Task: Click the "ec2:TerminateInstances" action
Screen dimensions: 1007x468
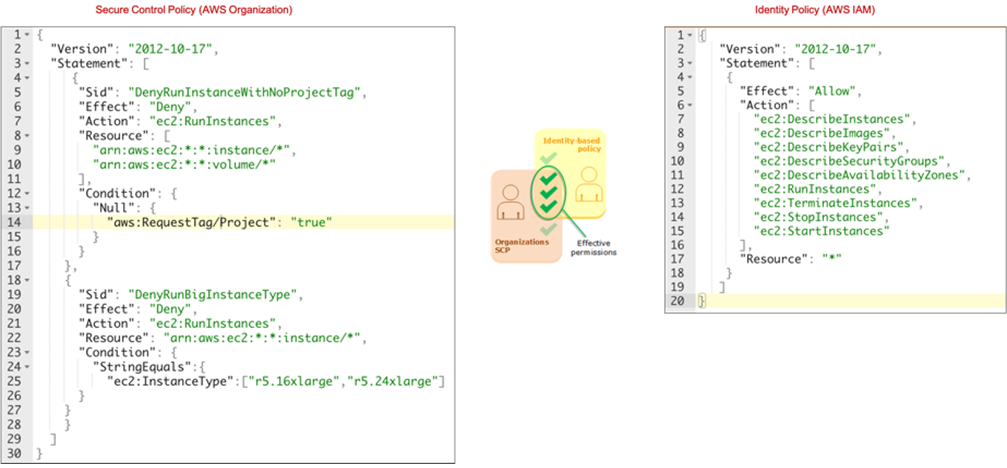Action: click(837, 203)
